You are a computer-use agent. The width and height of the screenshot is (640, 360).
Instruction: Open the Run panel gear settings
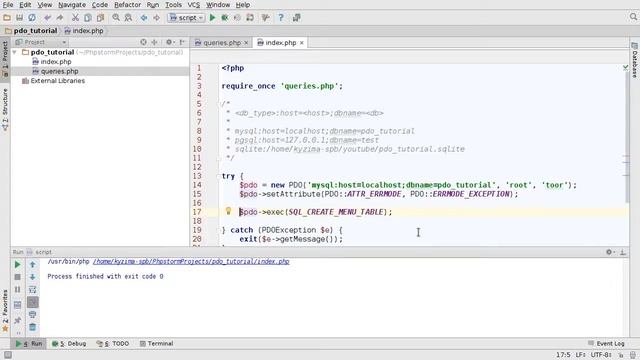tap(609, 252)
